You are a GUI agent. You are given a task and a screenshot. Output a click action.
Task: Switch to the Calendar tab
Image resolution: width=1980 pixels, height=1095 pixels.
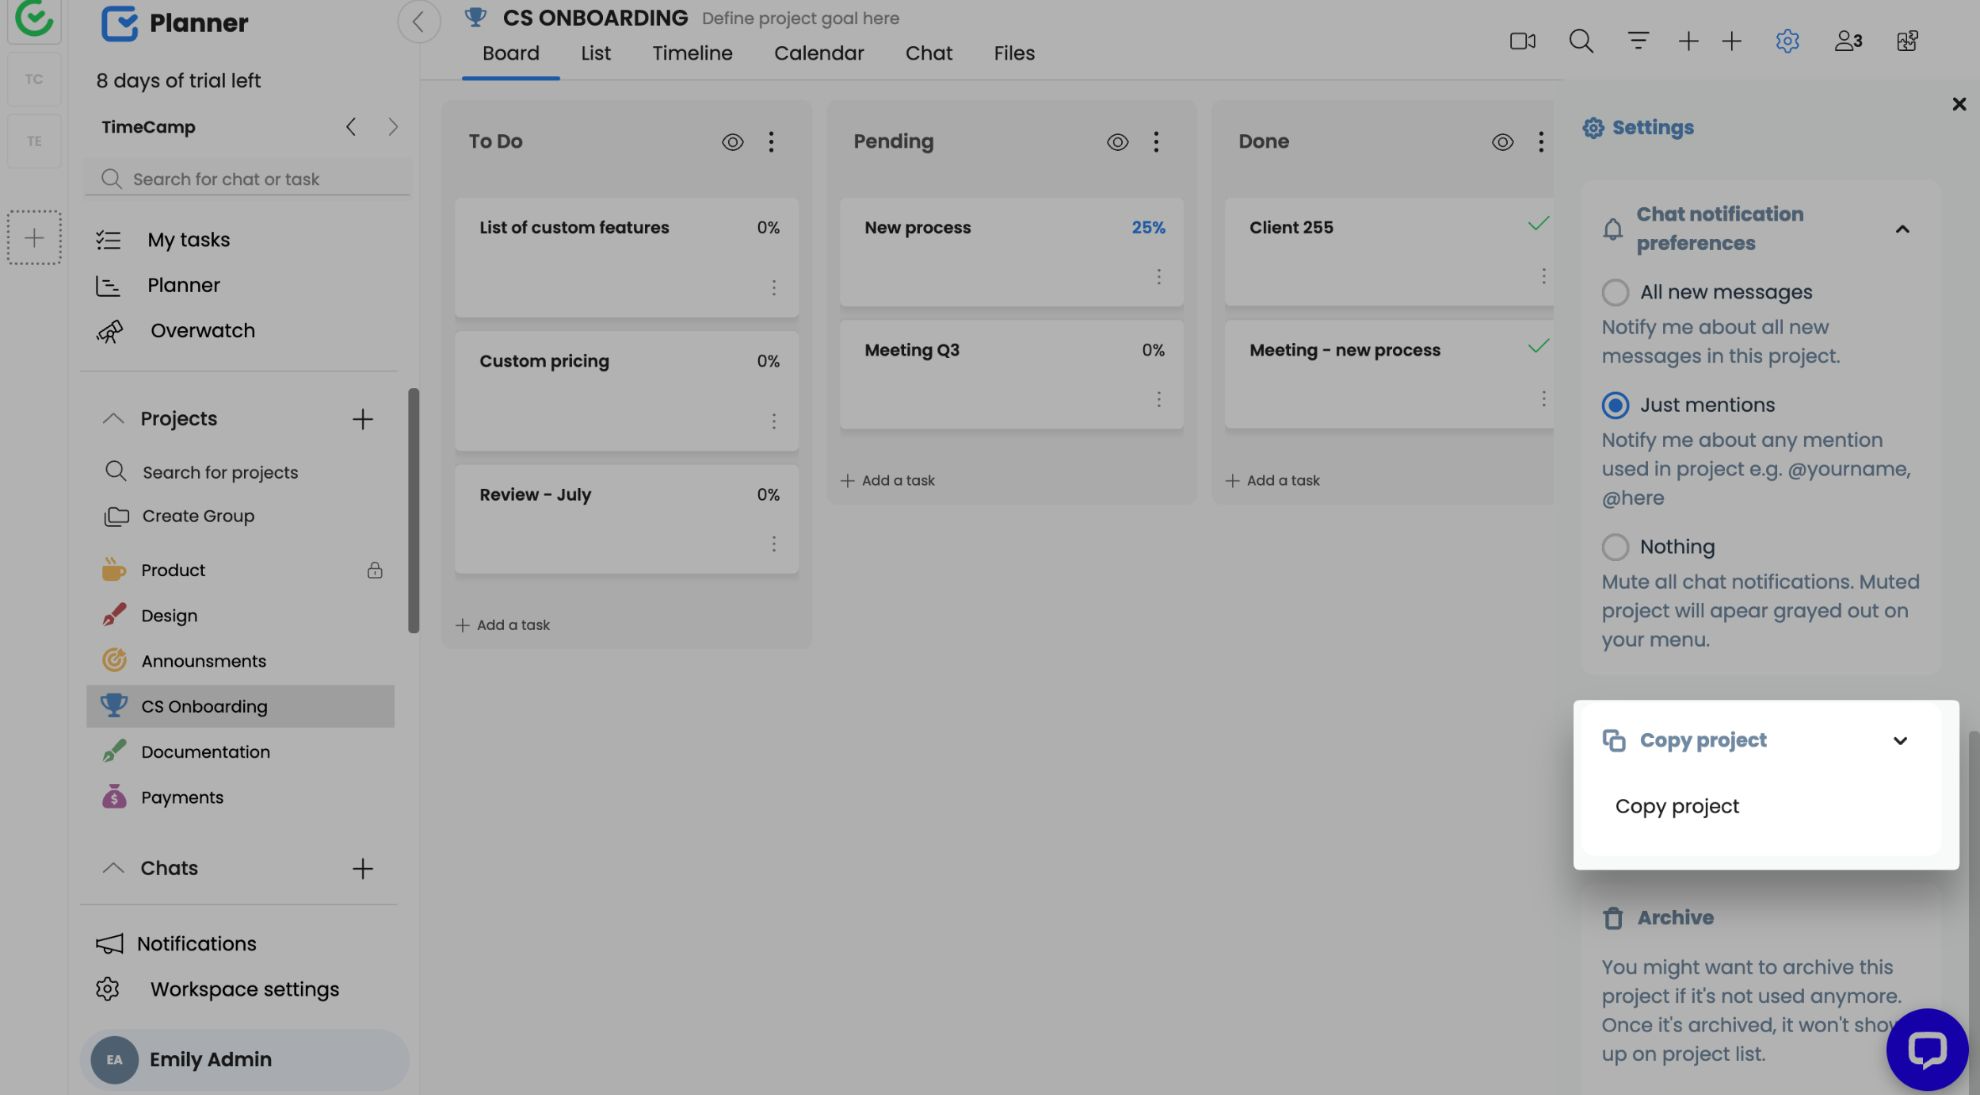818,54
